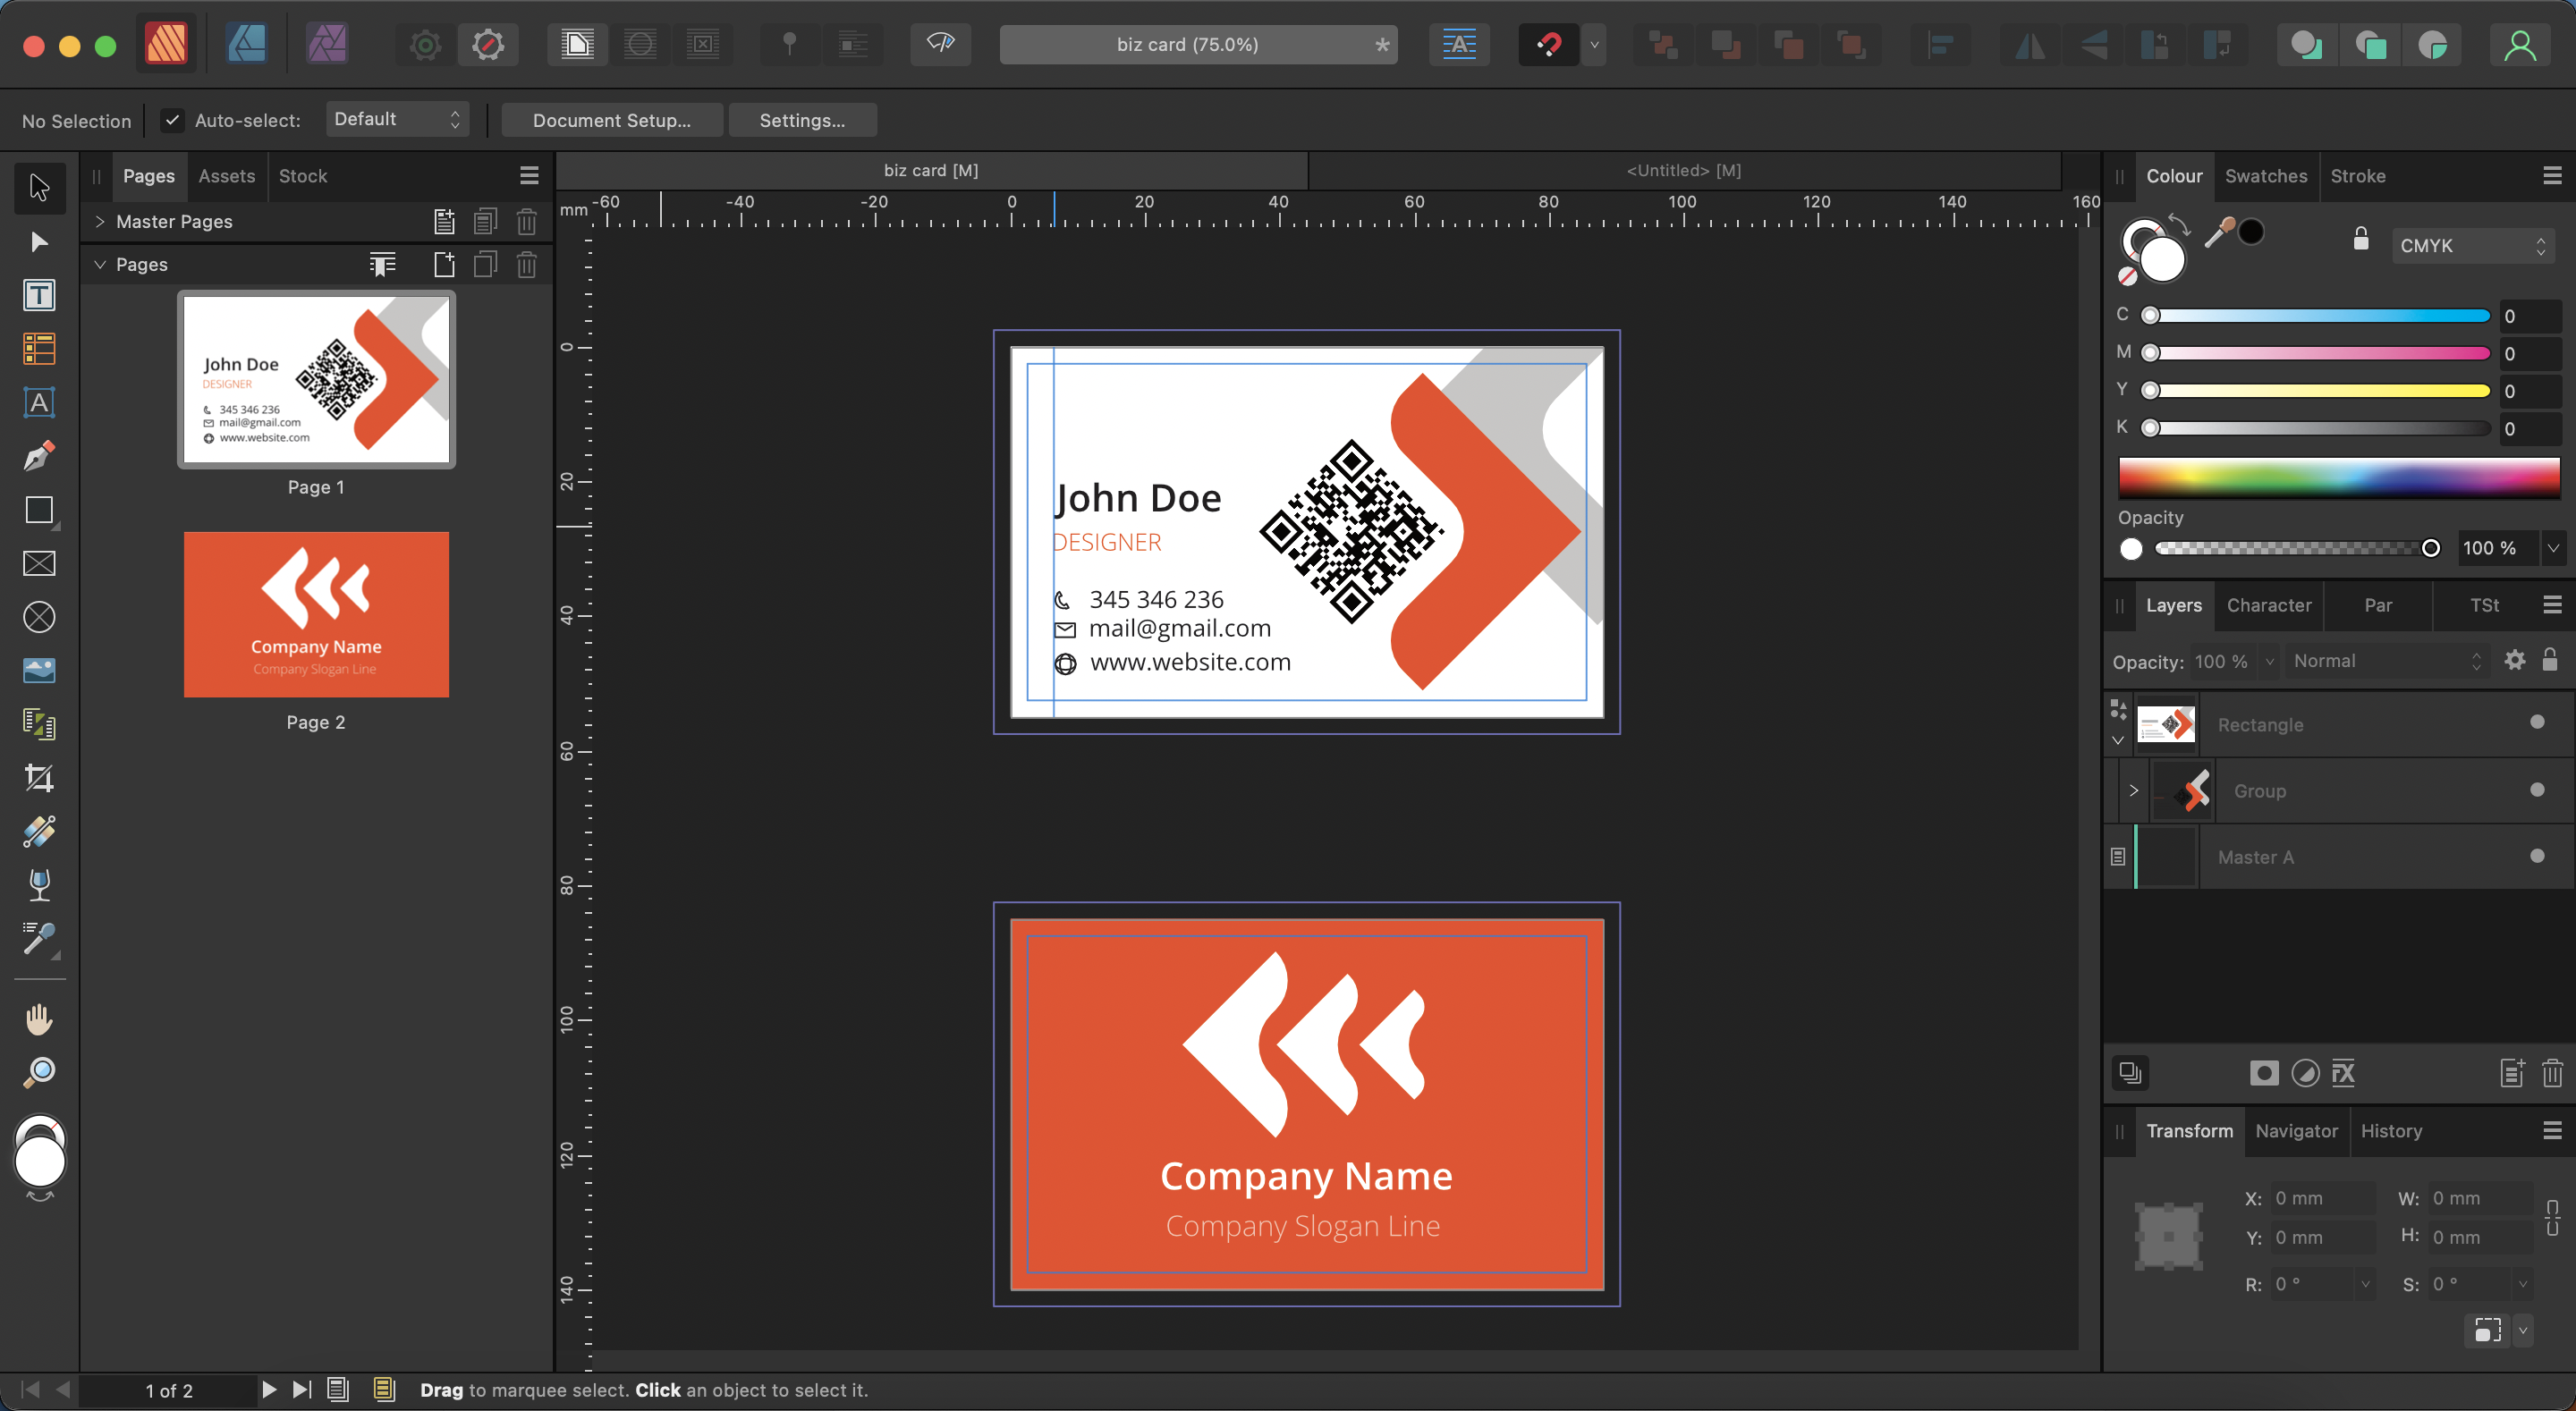This screenshot has height=1411, width=2576.
Task: Open the Publisher persona icon
Action: tap(166, 44)
